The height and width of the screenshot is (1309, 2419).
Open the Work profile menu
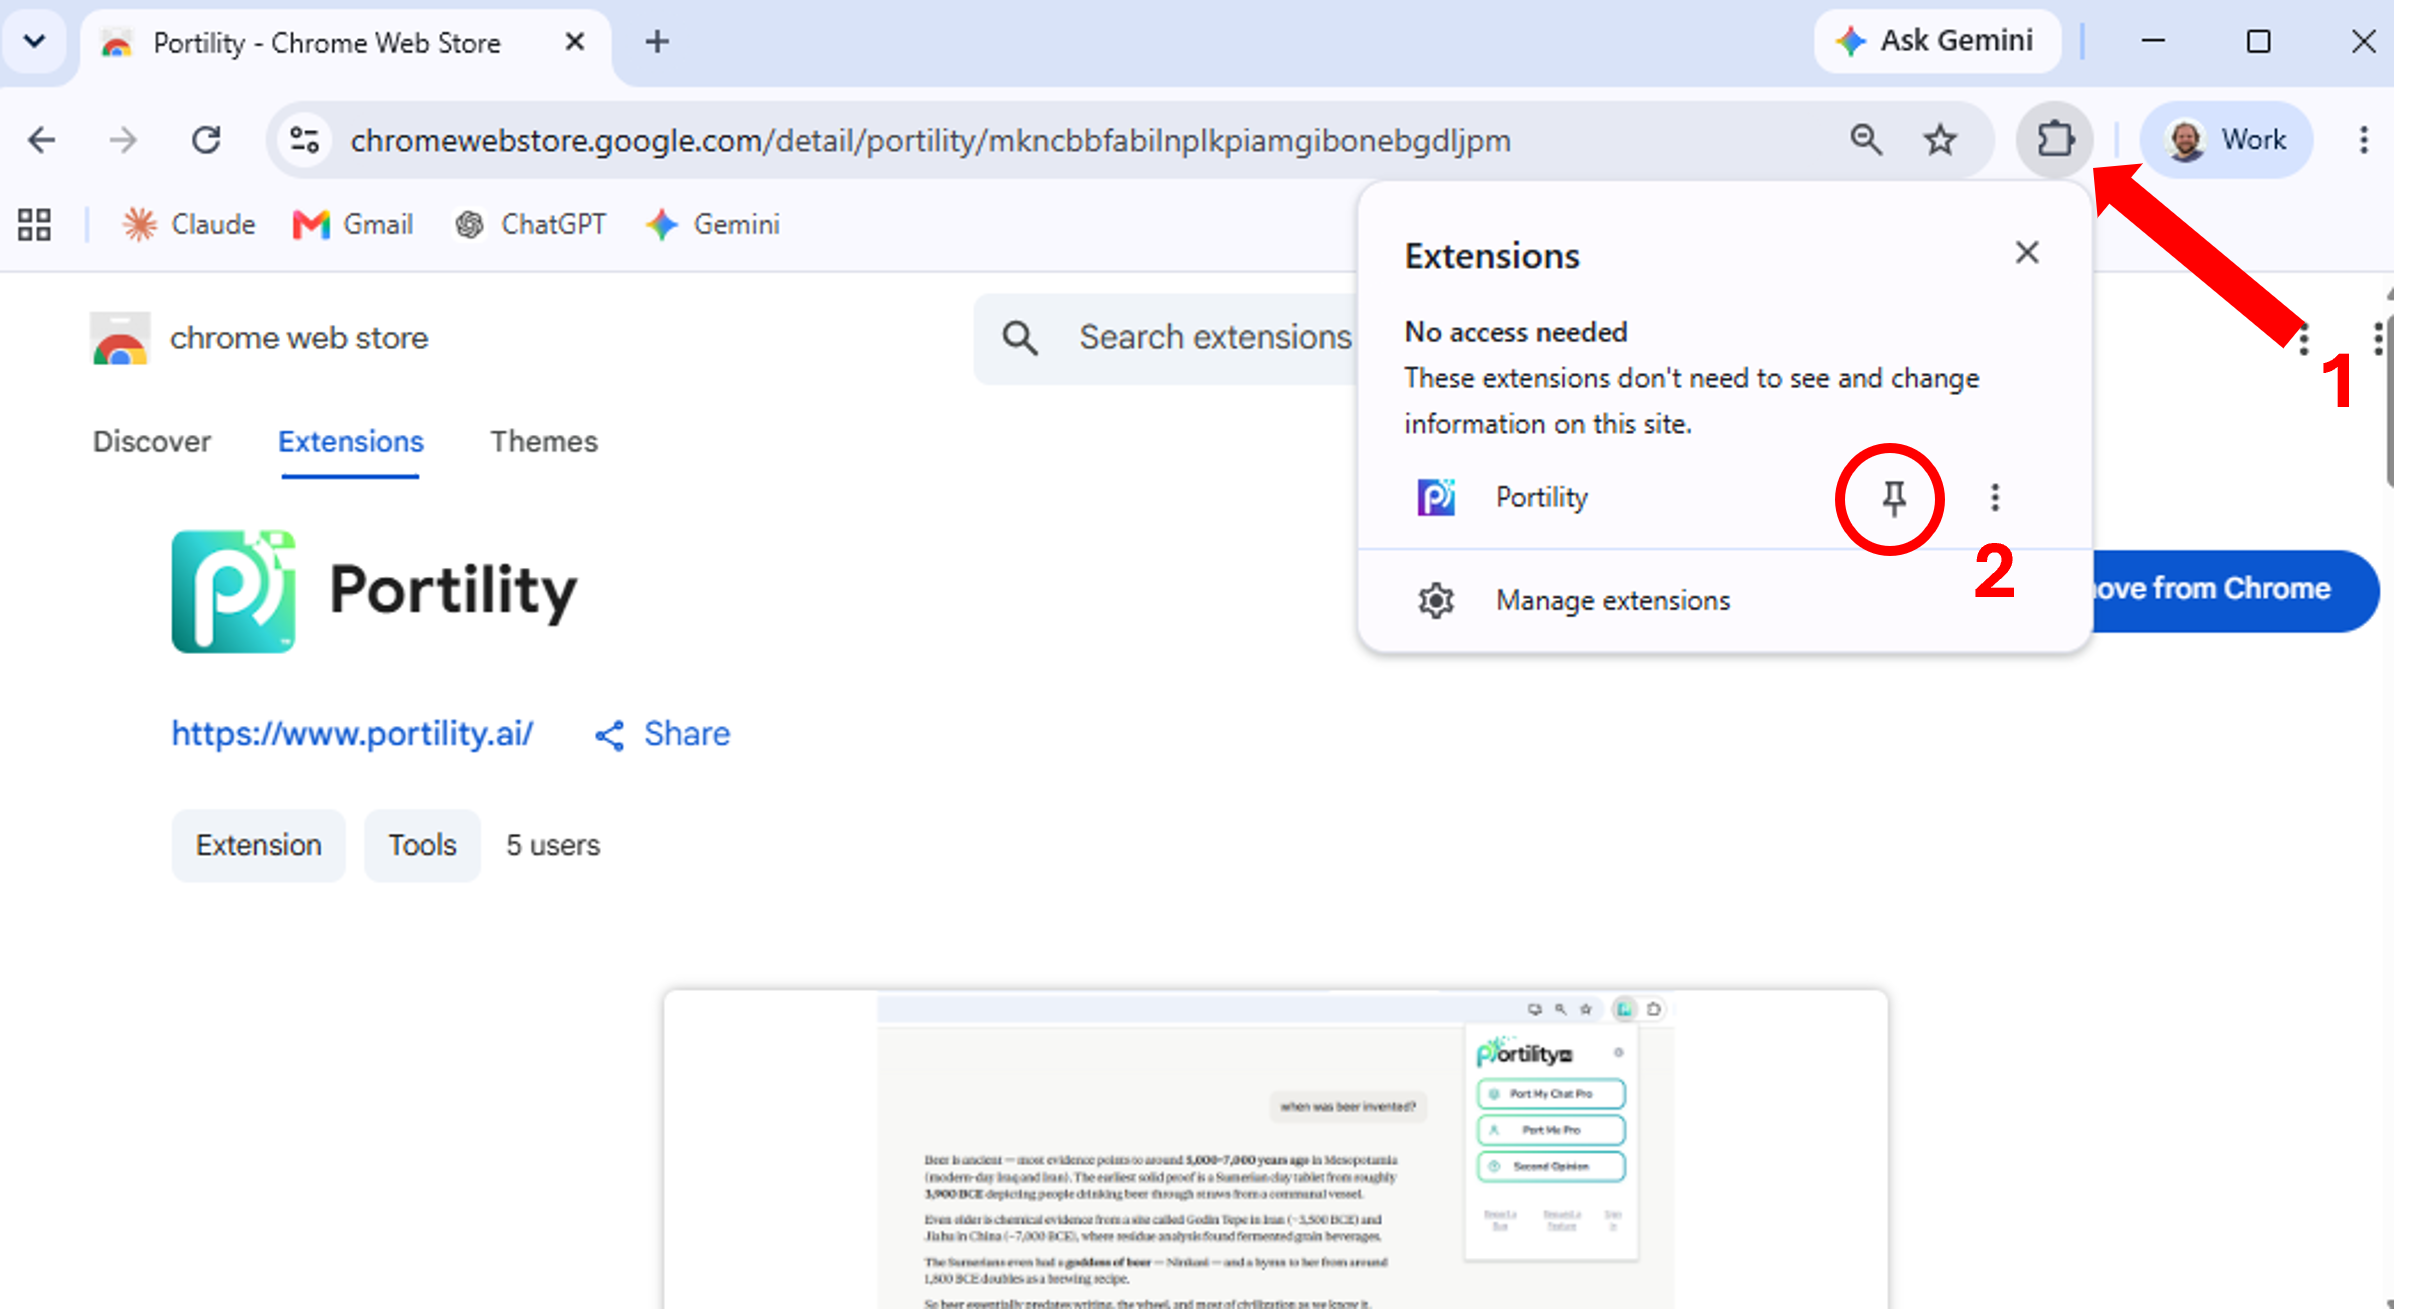(2225, 140)
